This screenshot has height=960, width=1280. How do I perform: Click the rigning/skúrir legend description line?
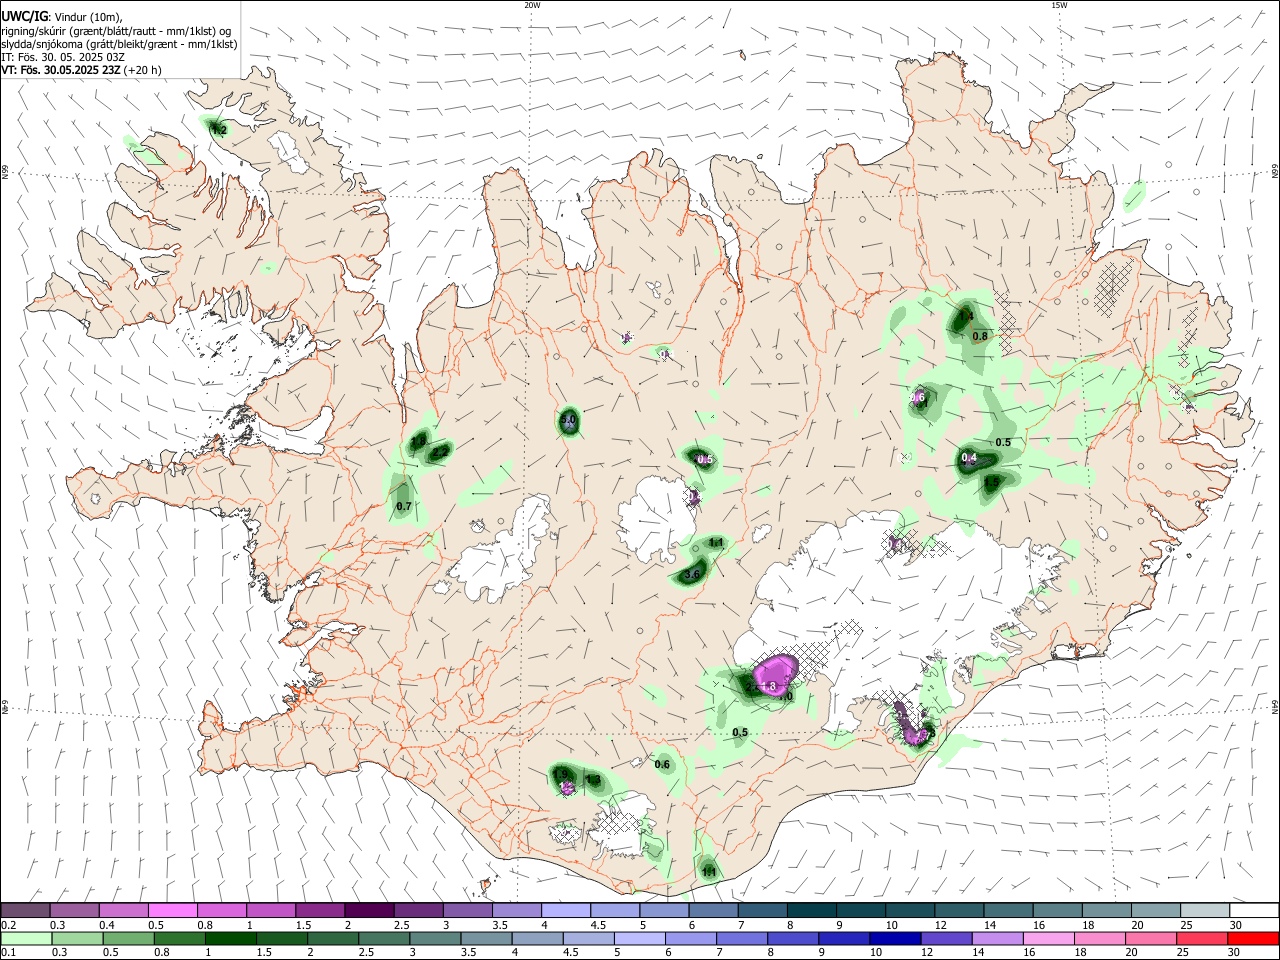pyautogui.click(x=116, y=31)
